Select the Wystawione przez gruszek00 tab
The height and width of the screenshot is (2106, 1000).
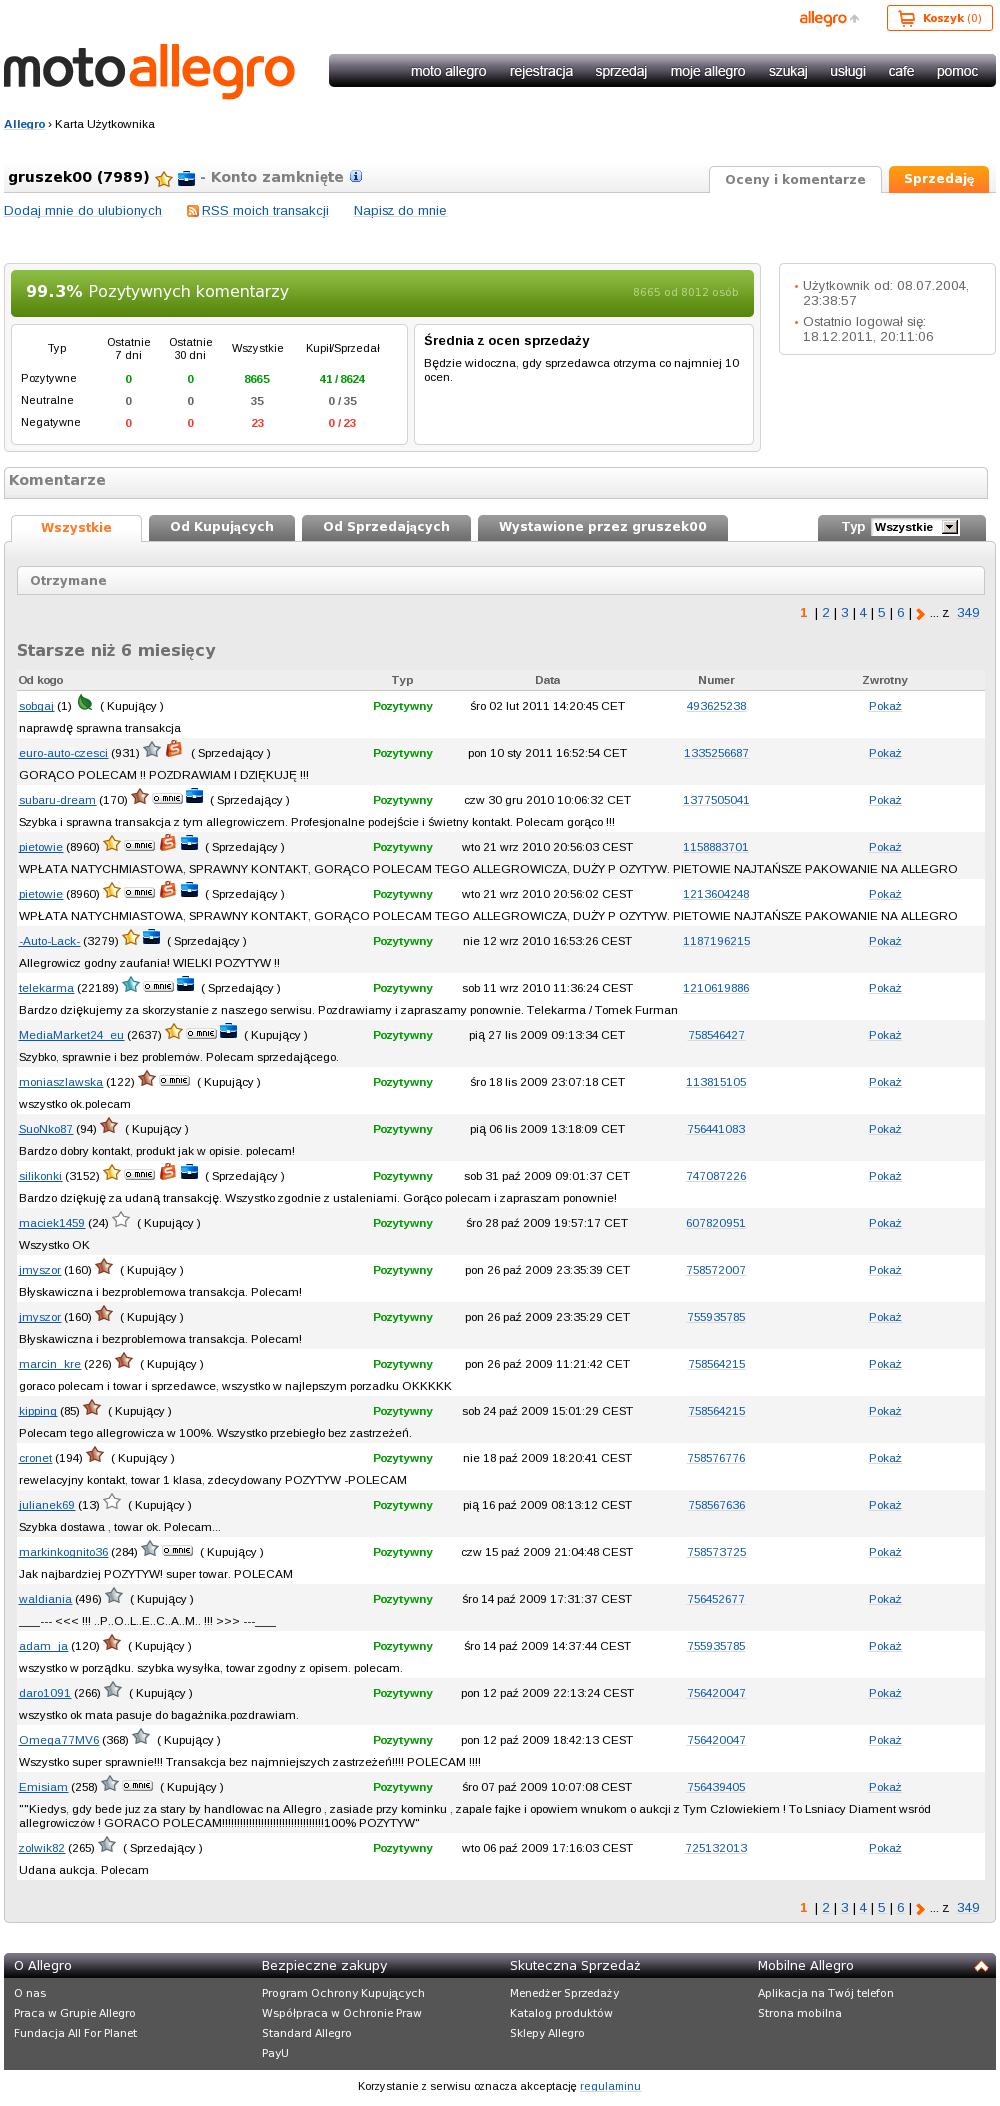point(603,527)
